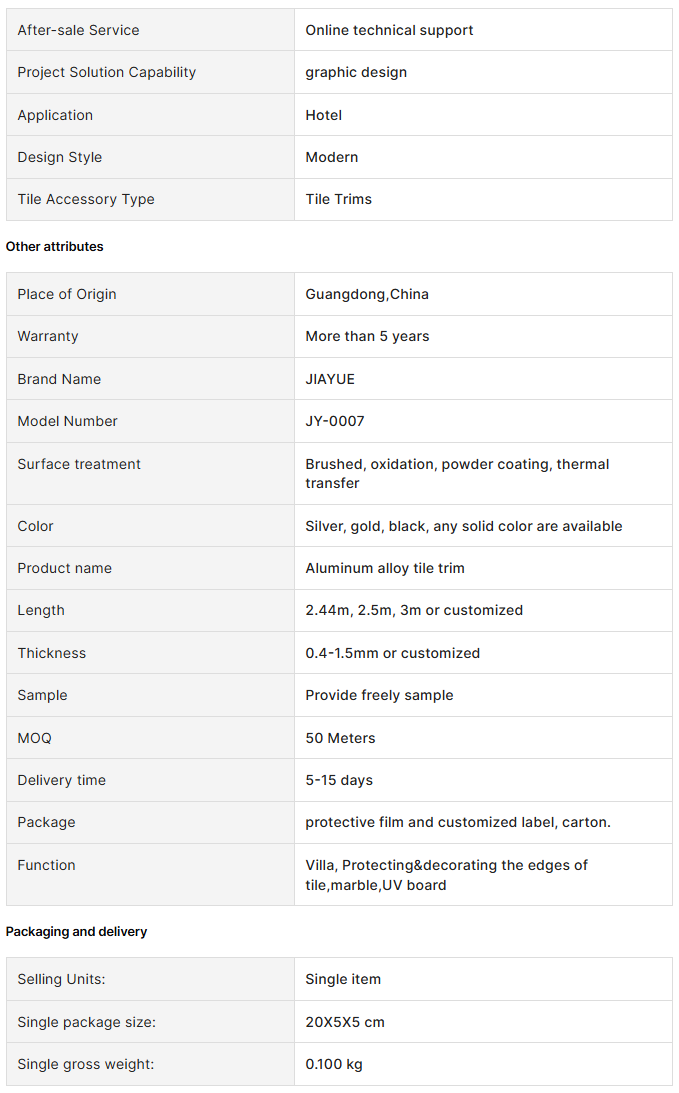Screen dimensions: 679x1093
Task: Click the Length value '2.44m, 2.5m, 3m or customized'
Action: click(x=414, y=611)
